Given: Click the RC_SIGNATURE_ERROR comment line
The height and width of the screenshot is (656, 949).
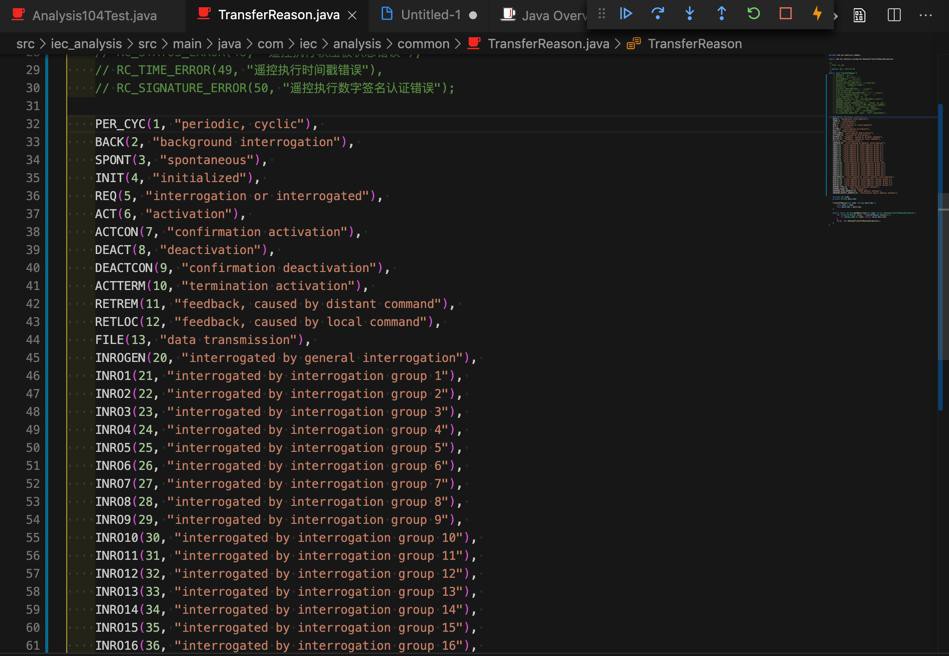Looking at the screenshot, I should click(x=275, y=88).
